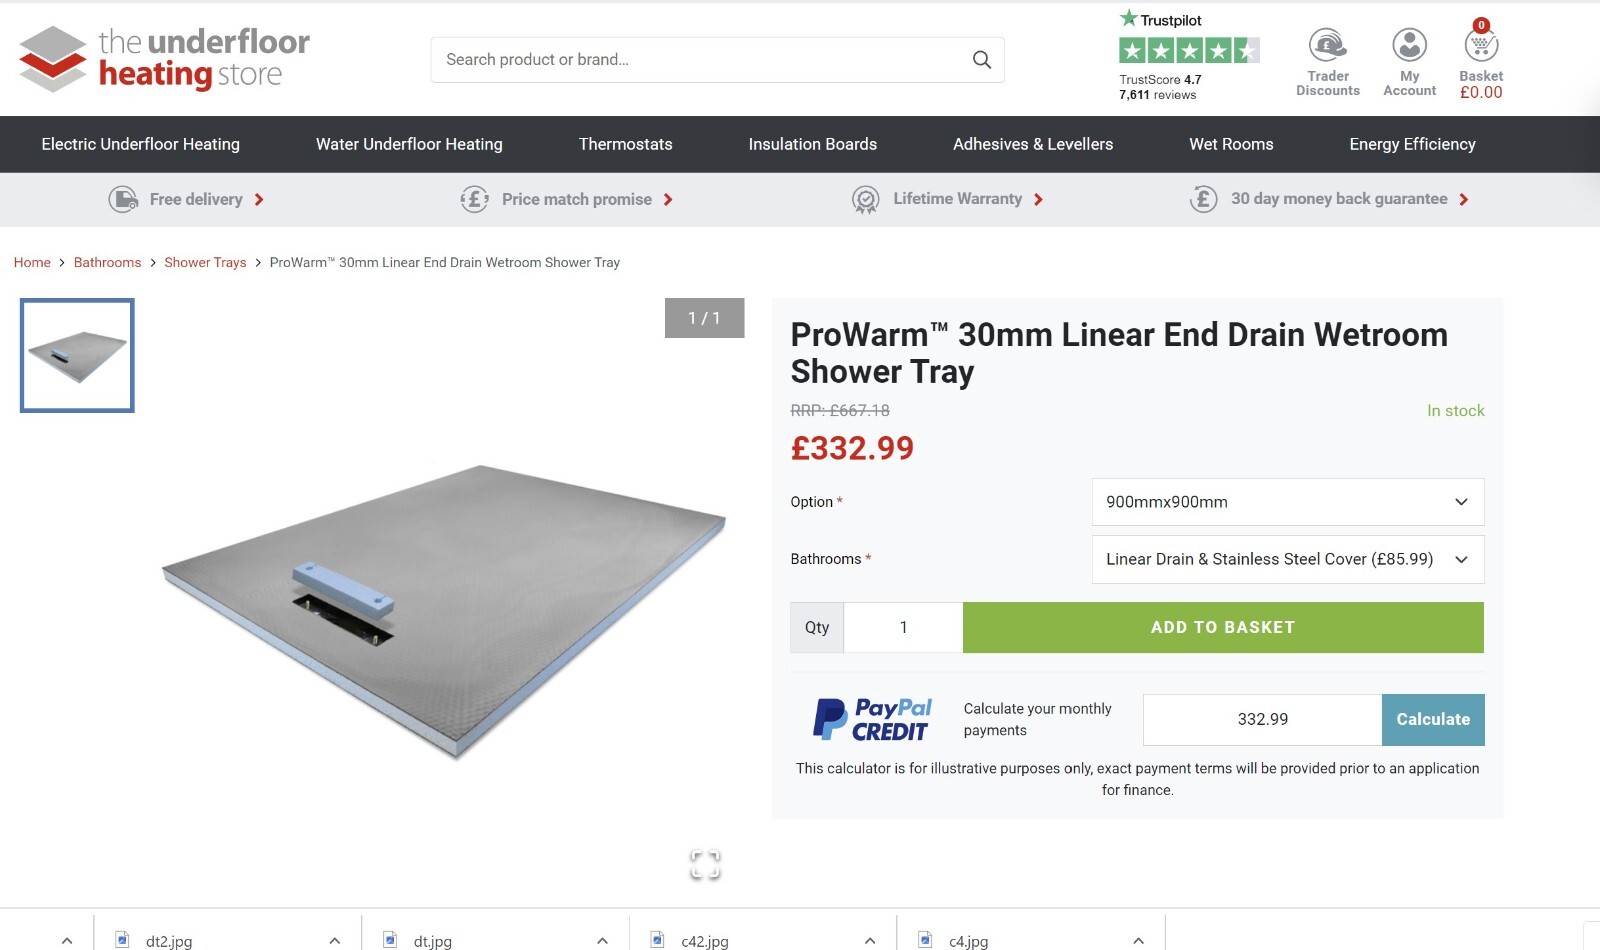Go to Shower Trays breadcrumb link
This screenshot has height=950, width=1600.
205,262
